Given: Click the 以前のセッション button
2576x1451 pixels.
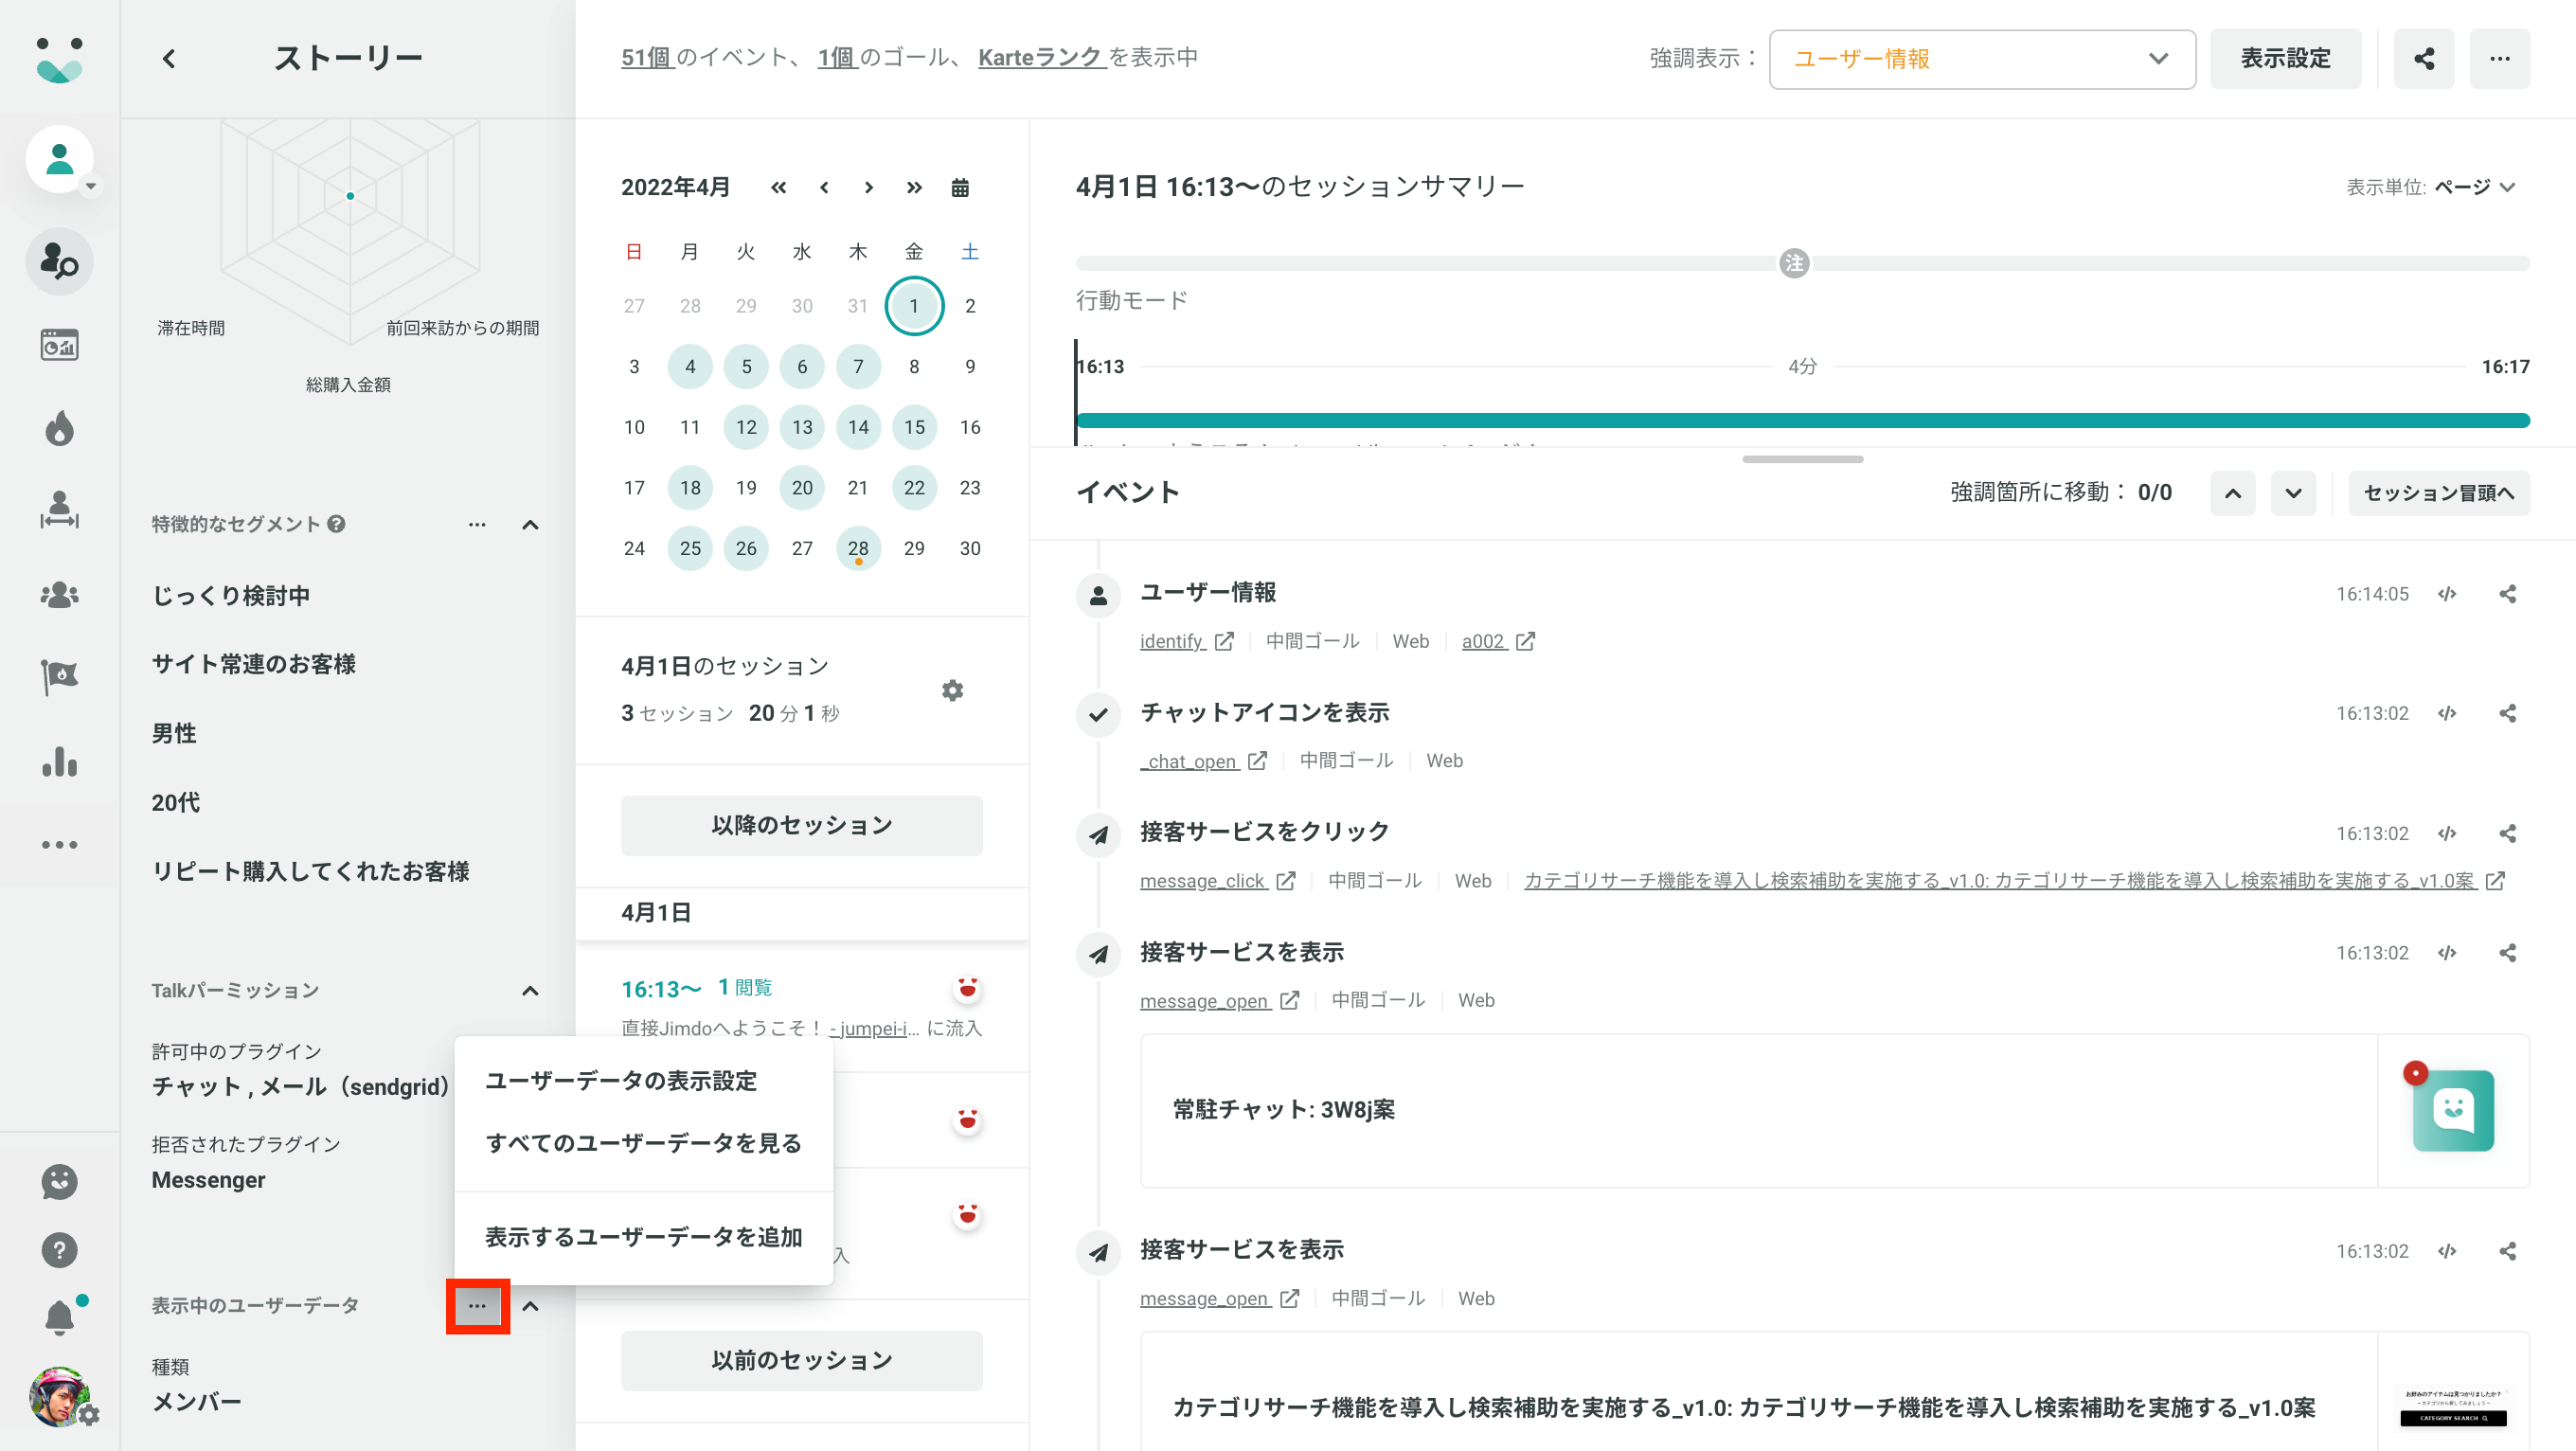Looking at the screenshot, I should [802, 1360].
